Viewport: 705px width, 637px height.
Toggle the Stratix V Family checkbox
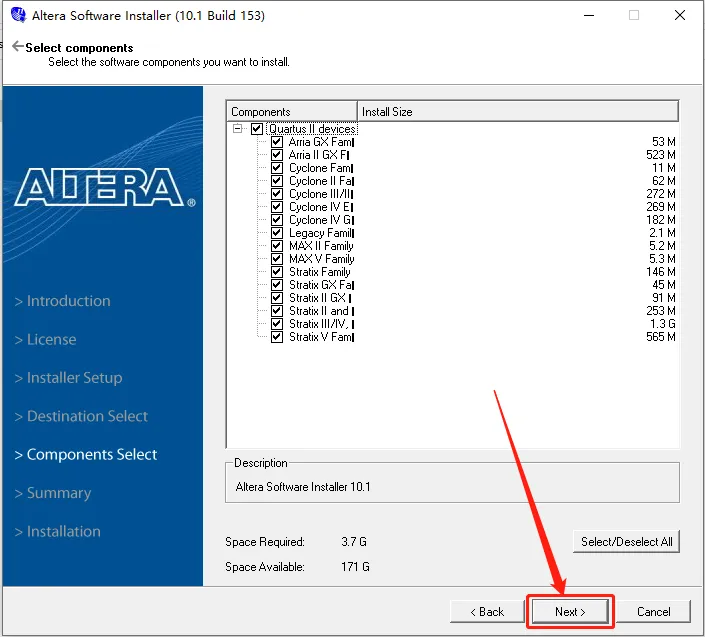tap(277, 338)
